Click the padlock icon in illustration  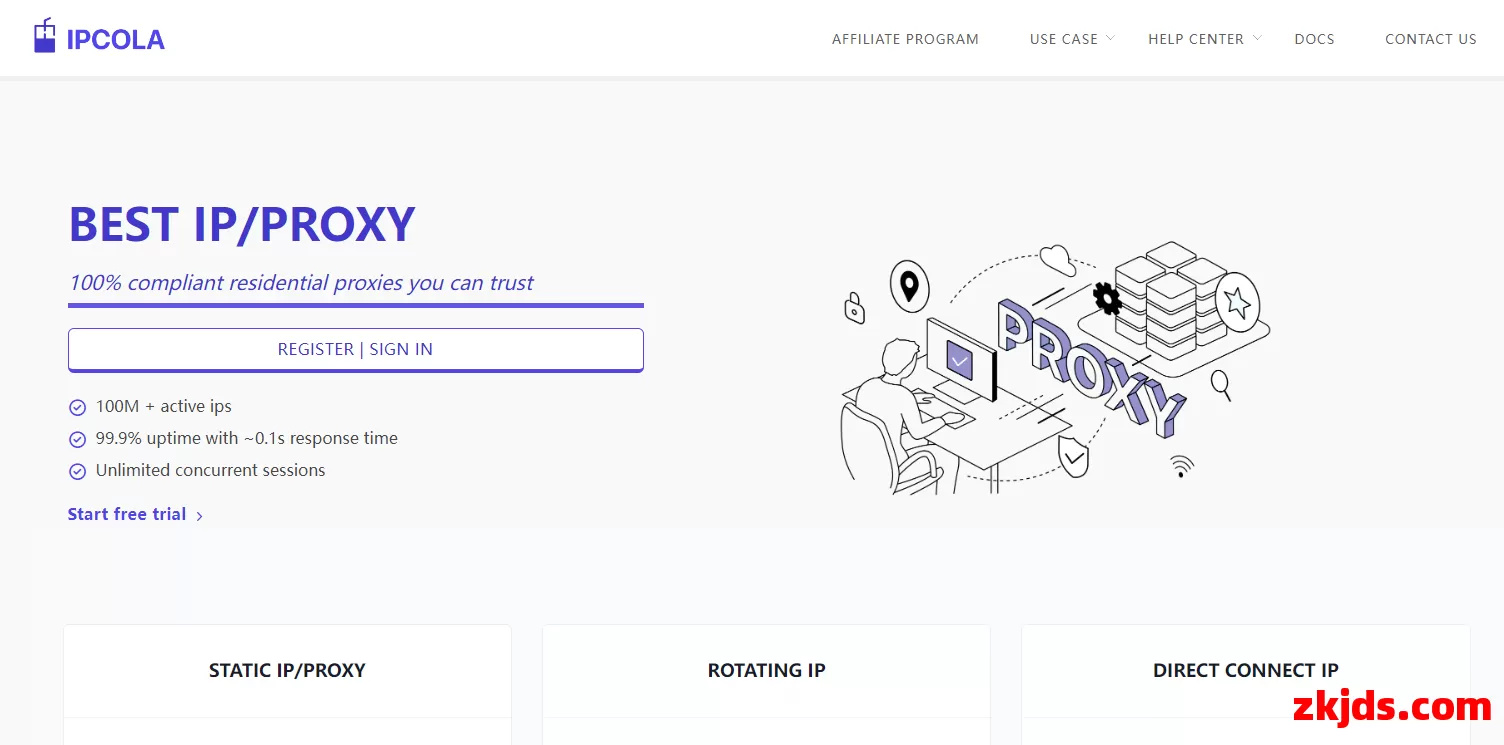coord(854,308)
